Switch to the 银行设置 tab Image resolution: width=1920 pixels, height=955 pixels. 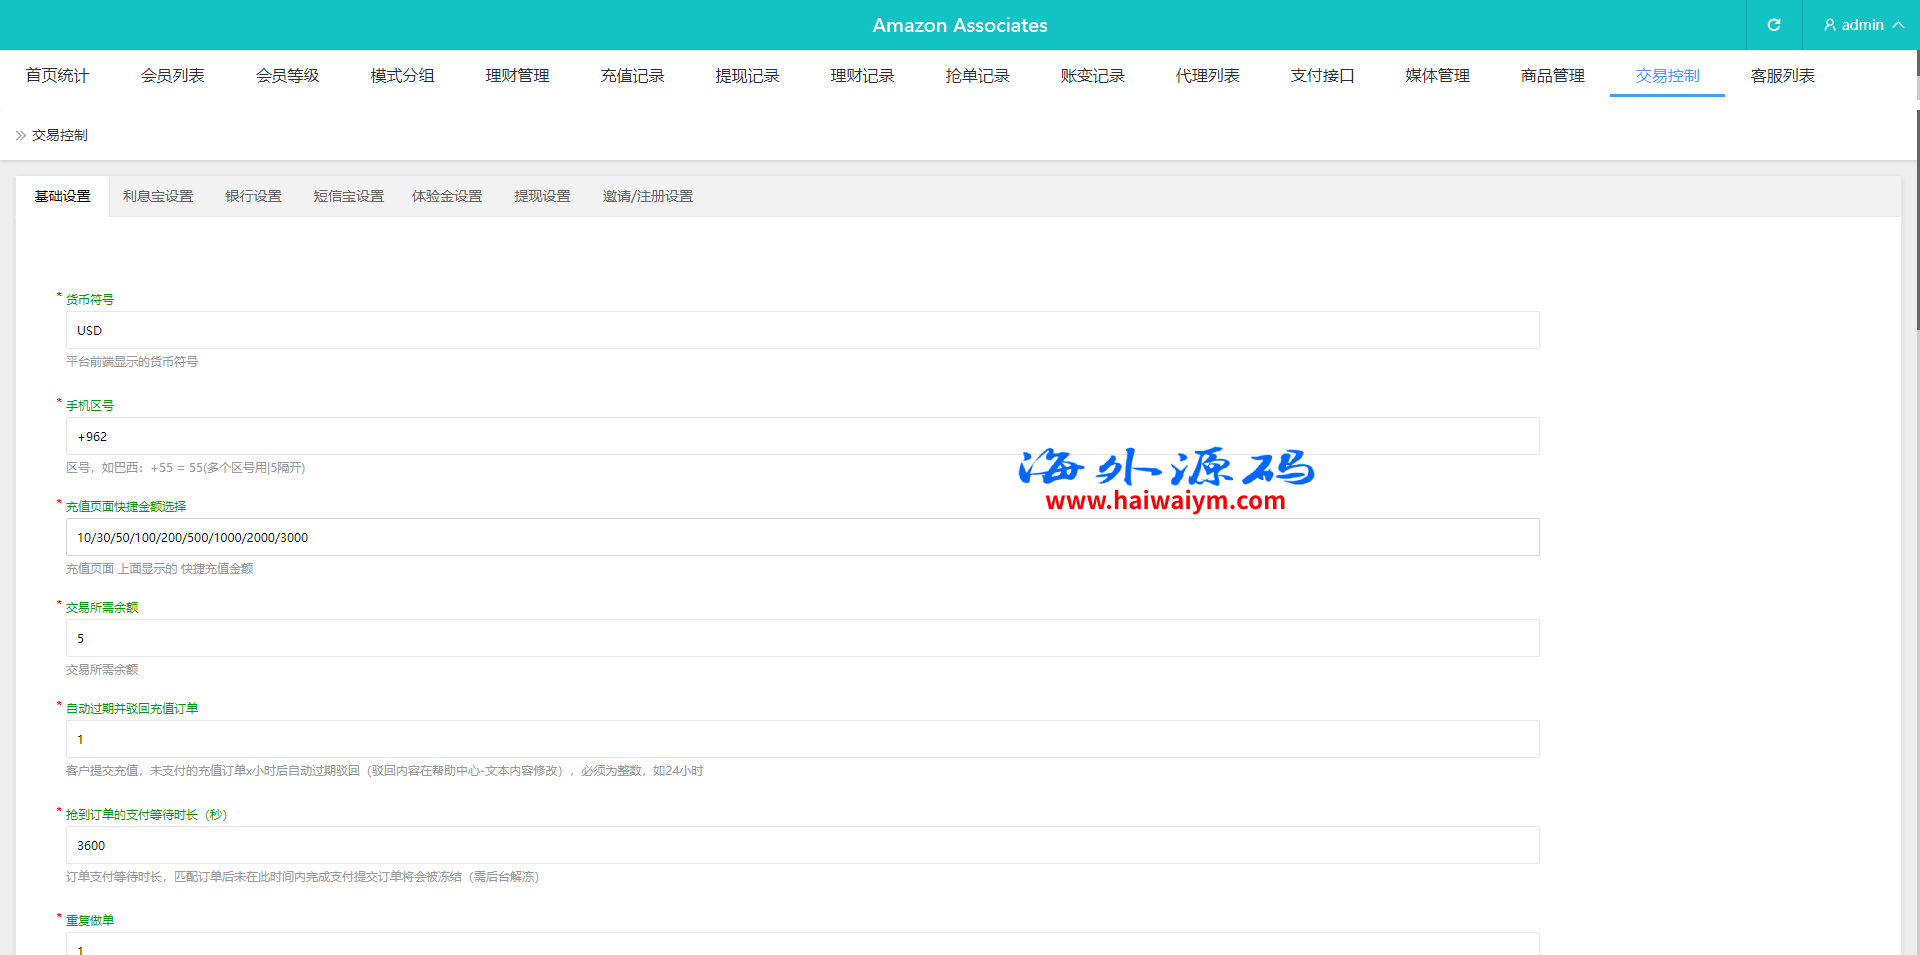[253, 196]
